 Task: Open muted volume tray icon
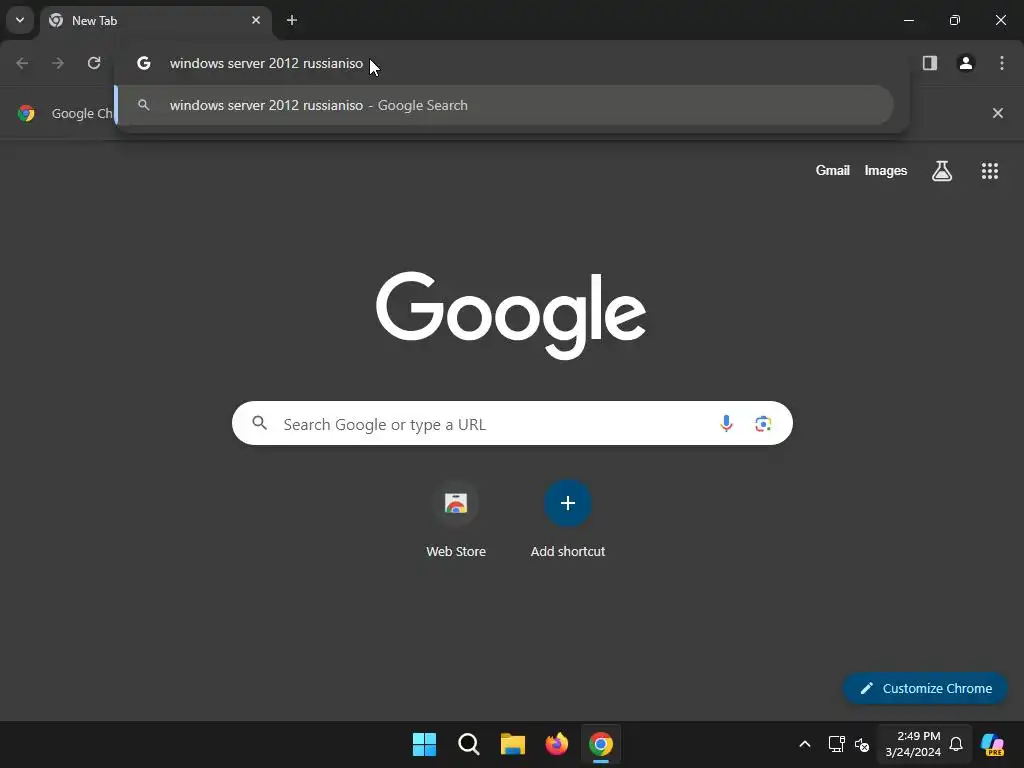point(862,744)
